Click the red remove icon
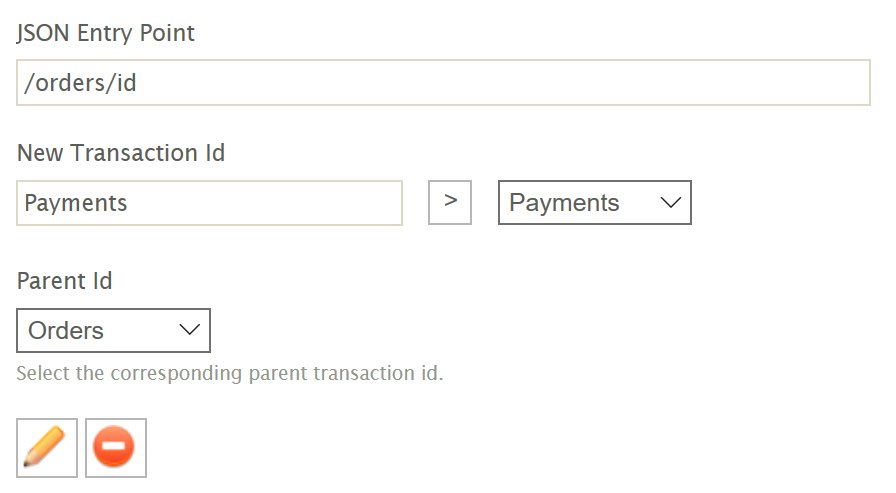This screenshot has height=493, width=896. [x=116, y=448]
